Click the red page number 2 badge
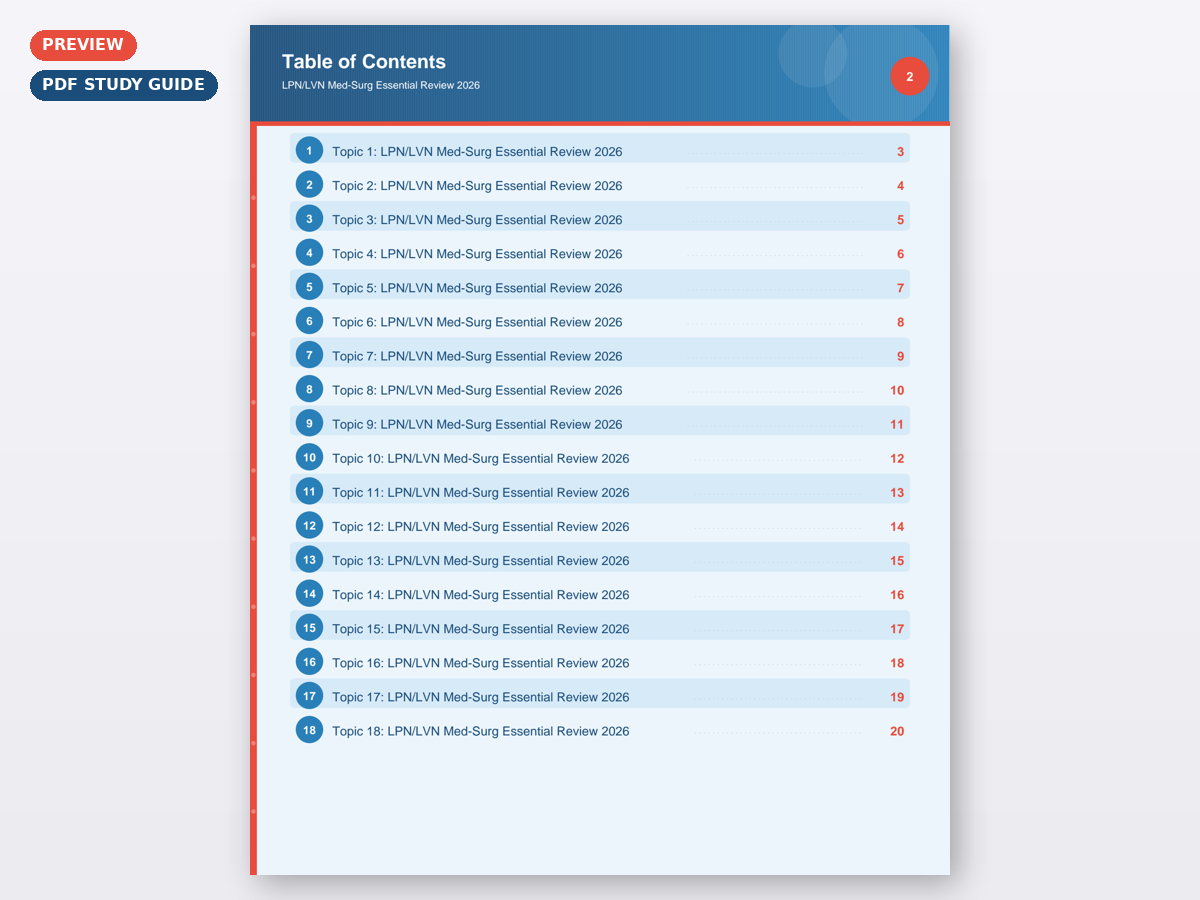1200x900 pixels. 909,77
